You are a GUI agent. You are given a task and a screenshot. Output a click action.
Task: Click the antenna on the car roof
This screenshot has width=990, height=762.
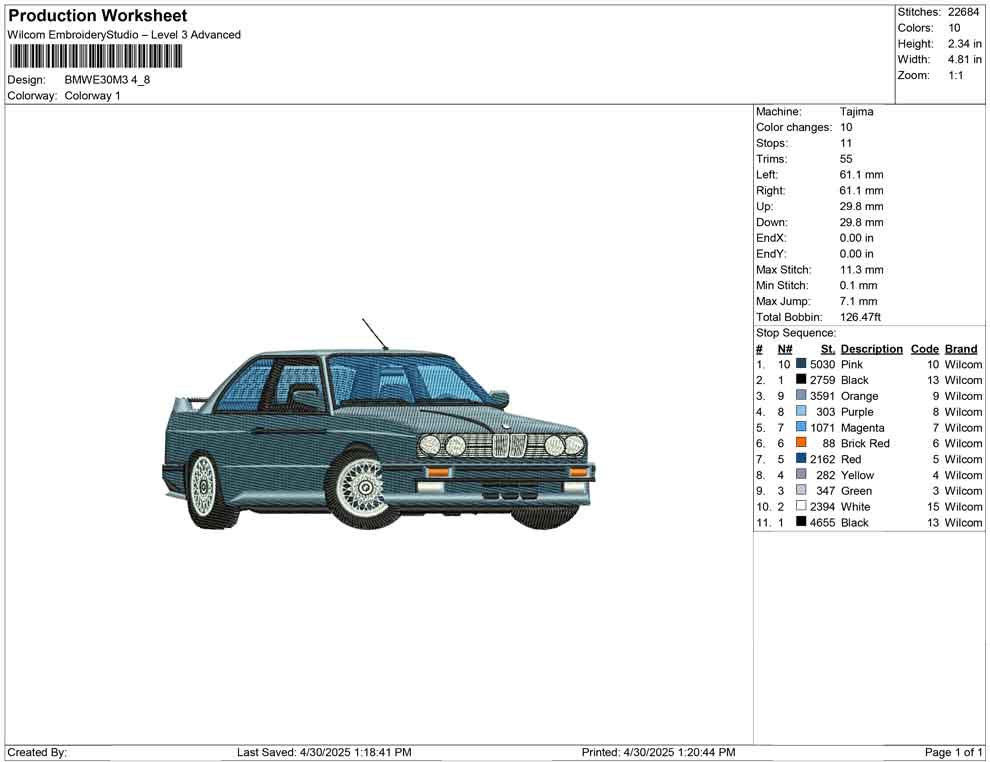point(374,334)
